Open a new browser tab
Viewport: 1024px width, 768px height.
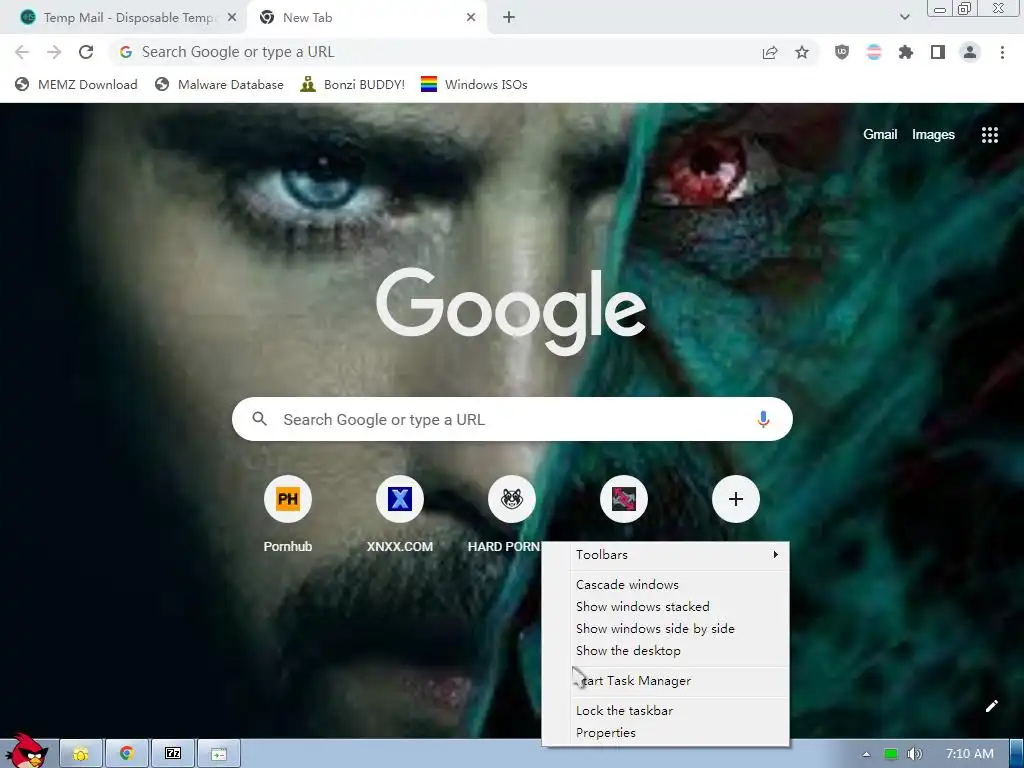point(509,18)
